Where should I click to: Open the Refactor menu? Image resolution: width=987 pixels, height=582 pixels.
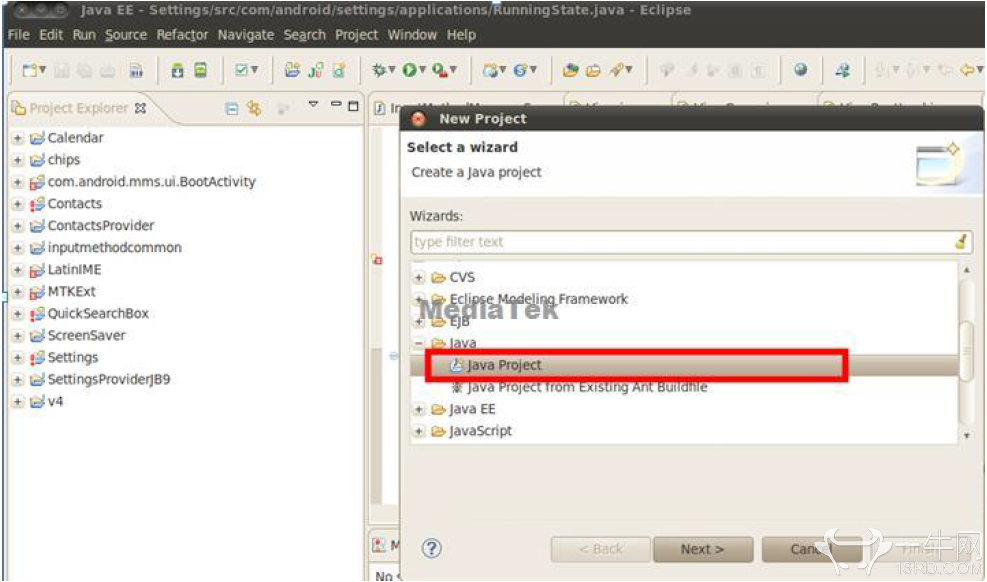[x=182, y=35]
